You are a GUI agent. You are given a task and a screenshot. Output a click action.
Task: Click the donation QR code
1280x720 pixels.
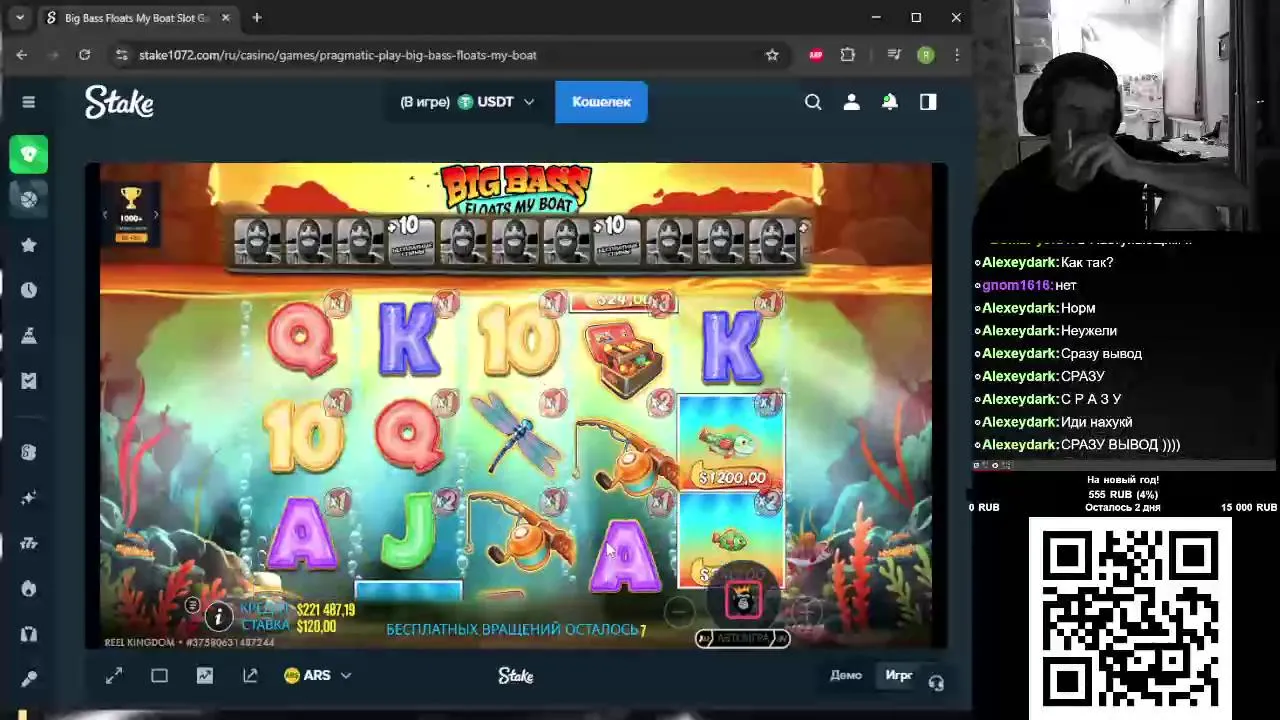pos(1130,618)
